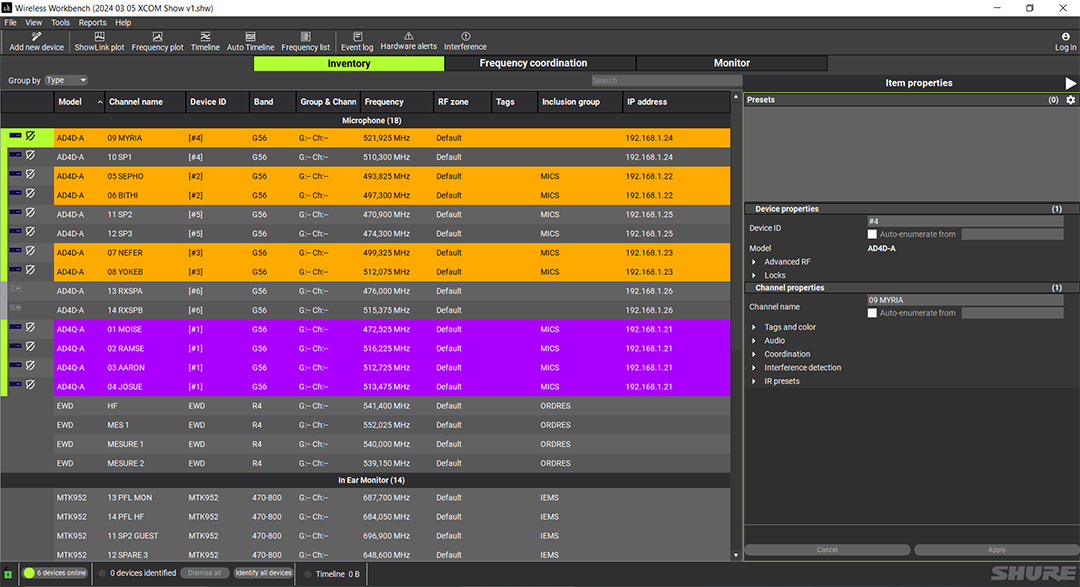This screenshot has height=587, width=1080.
Task: Click device icon on 13 RXSPA row
Action: (15, 289)
